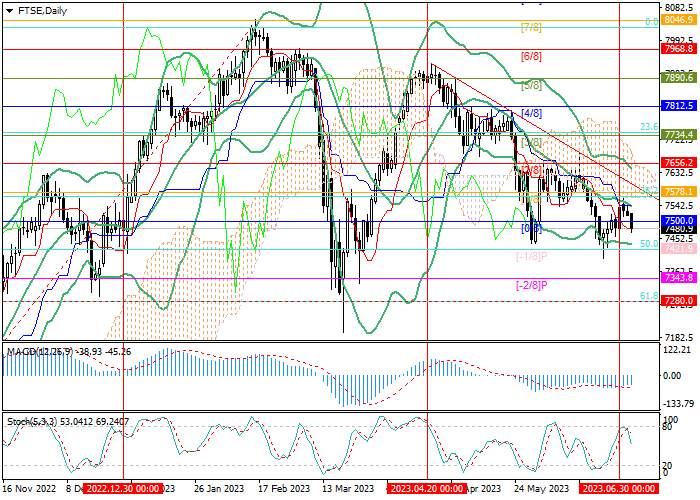The height and width of the screenshot is (500, 700).
Task: Select the FTSE,Daily chart title text
Action: coord(42,11)
